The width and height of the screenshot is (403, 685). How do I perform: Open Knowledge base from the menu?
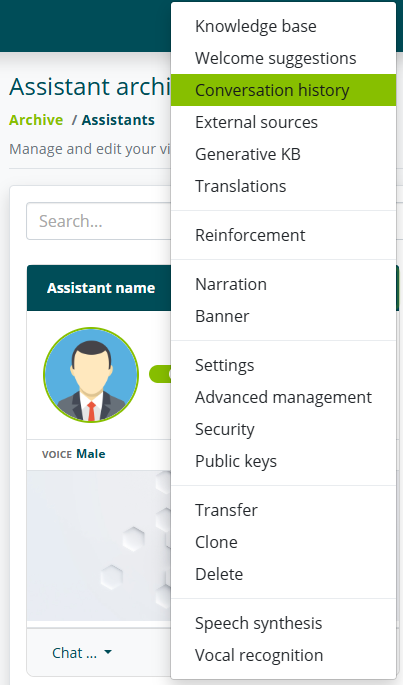[x=283, y=26]
